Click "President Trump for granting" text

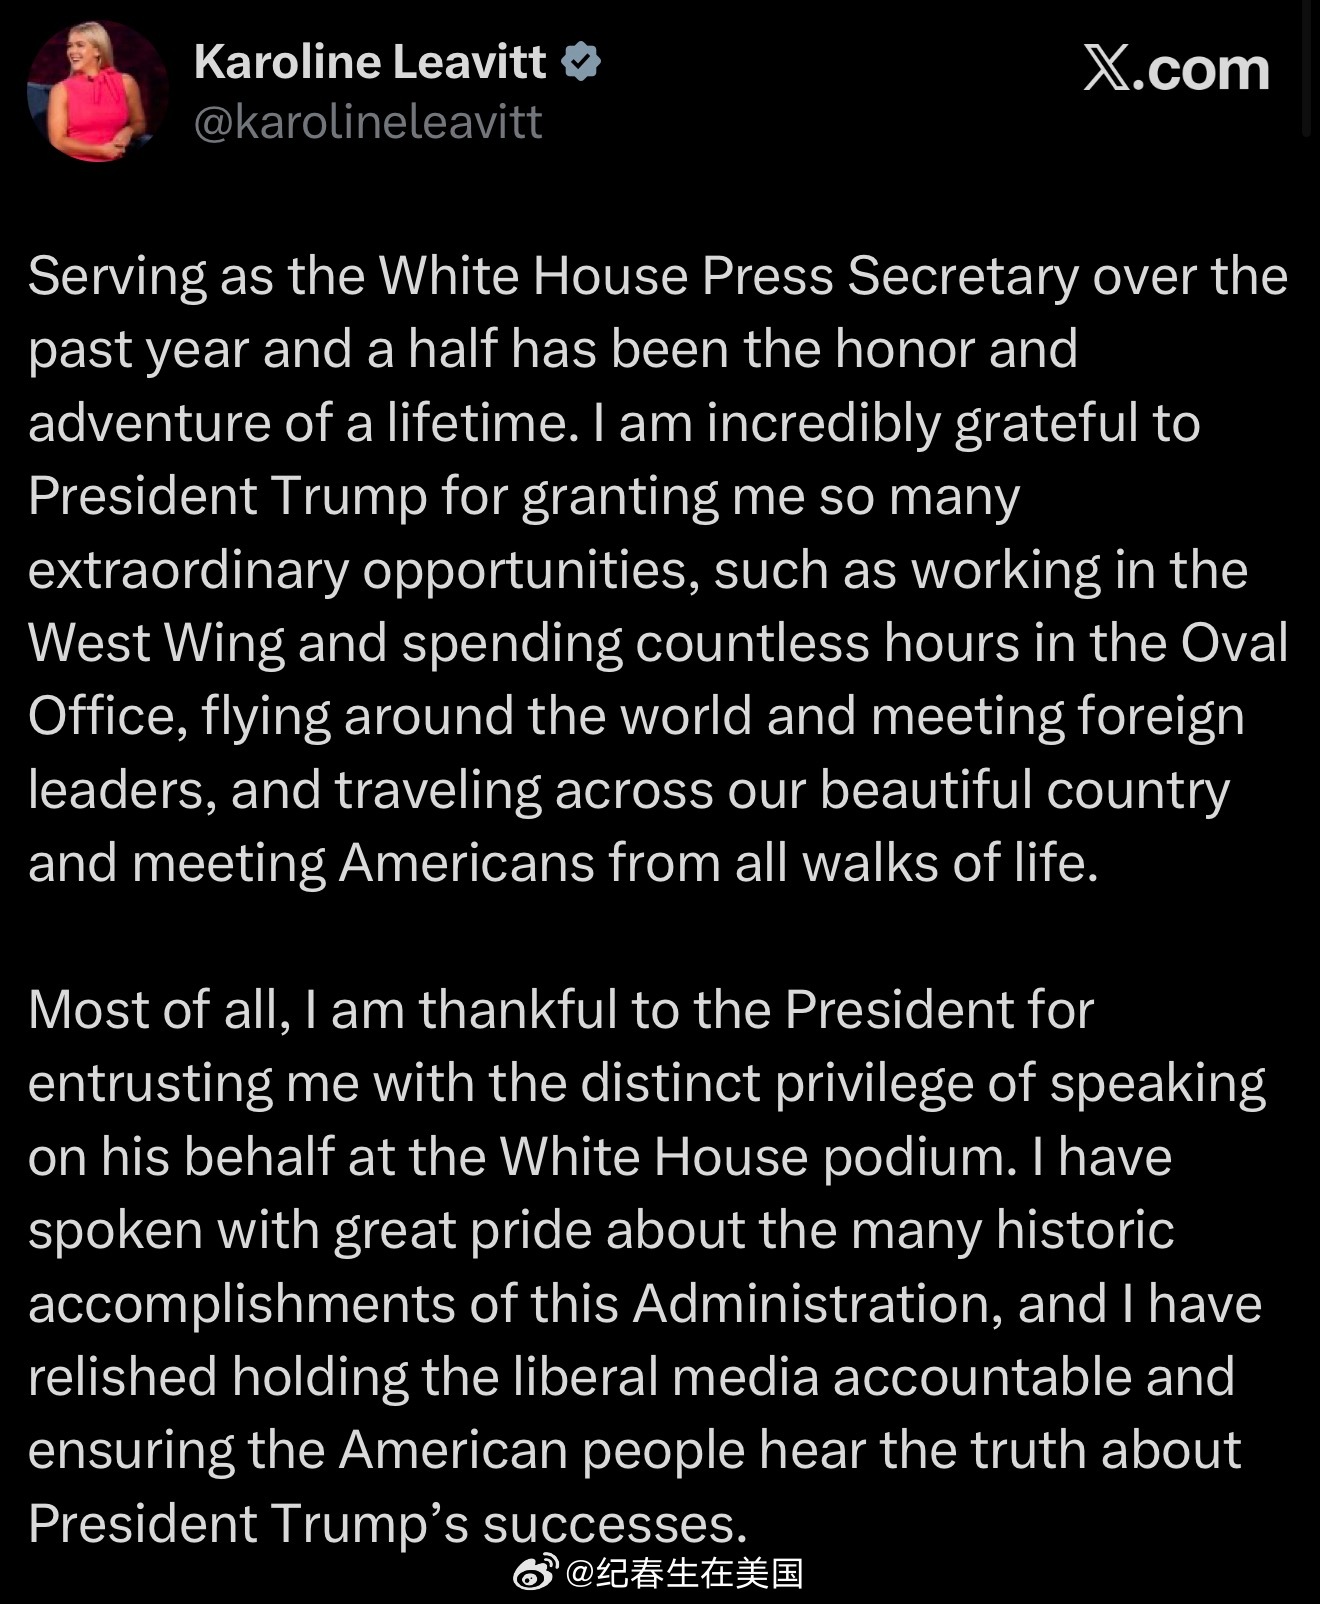pyautogui.click(x=374, y=496)
